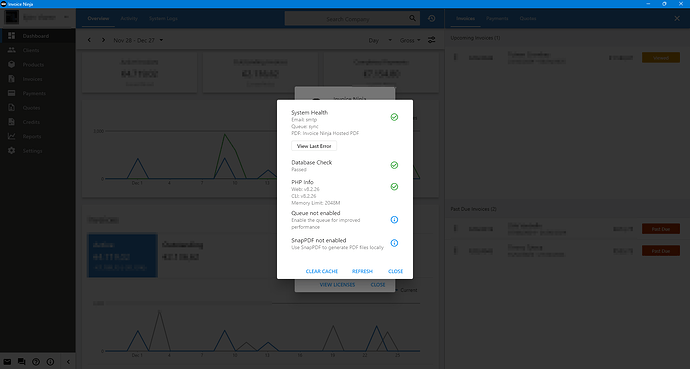
Task: Click the CLEAR CACHE button
Action: (322, 271)
